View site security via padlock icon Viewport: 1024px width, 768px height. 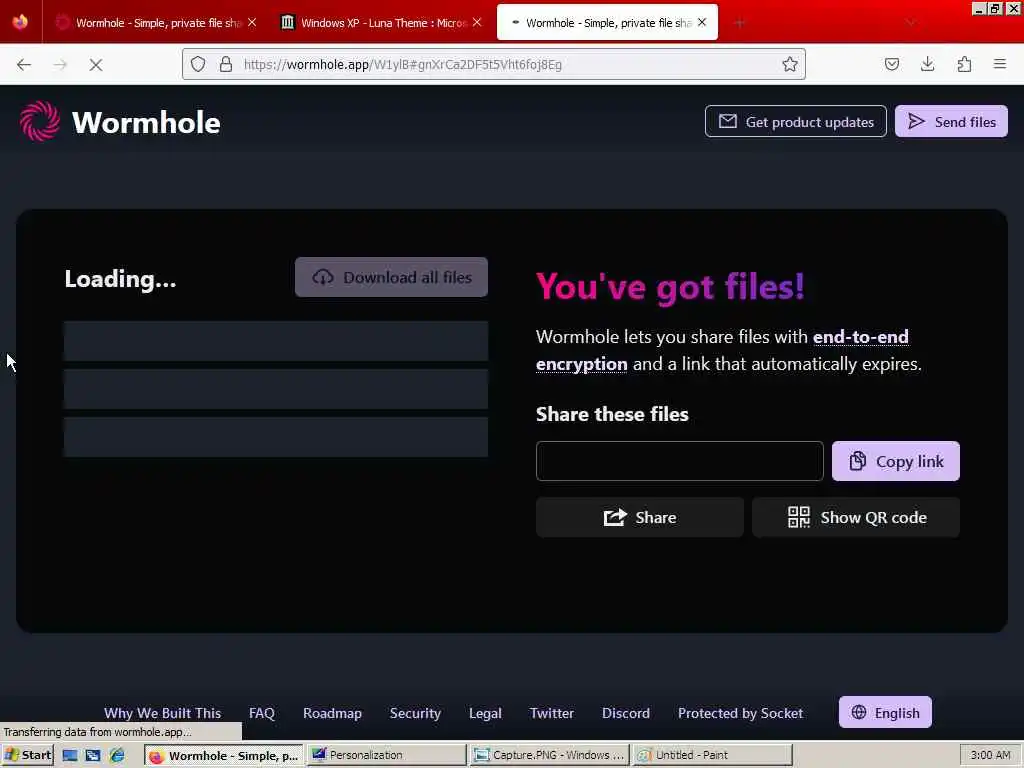tap(226, 64)
